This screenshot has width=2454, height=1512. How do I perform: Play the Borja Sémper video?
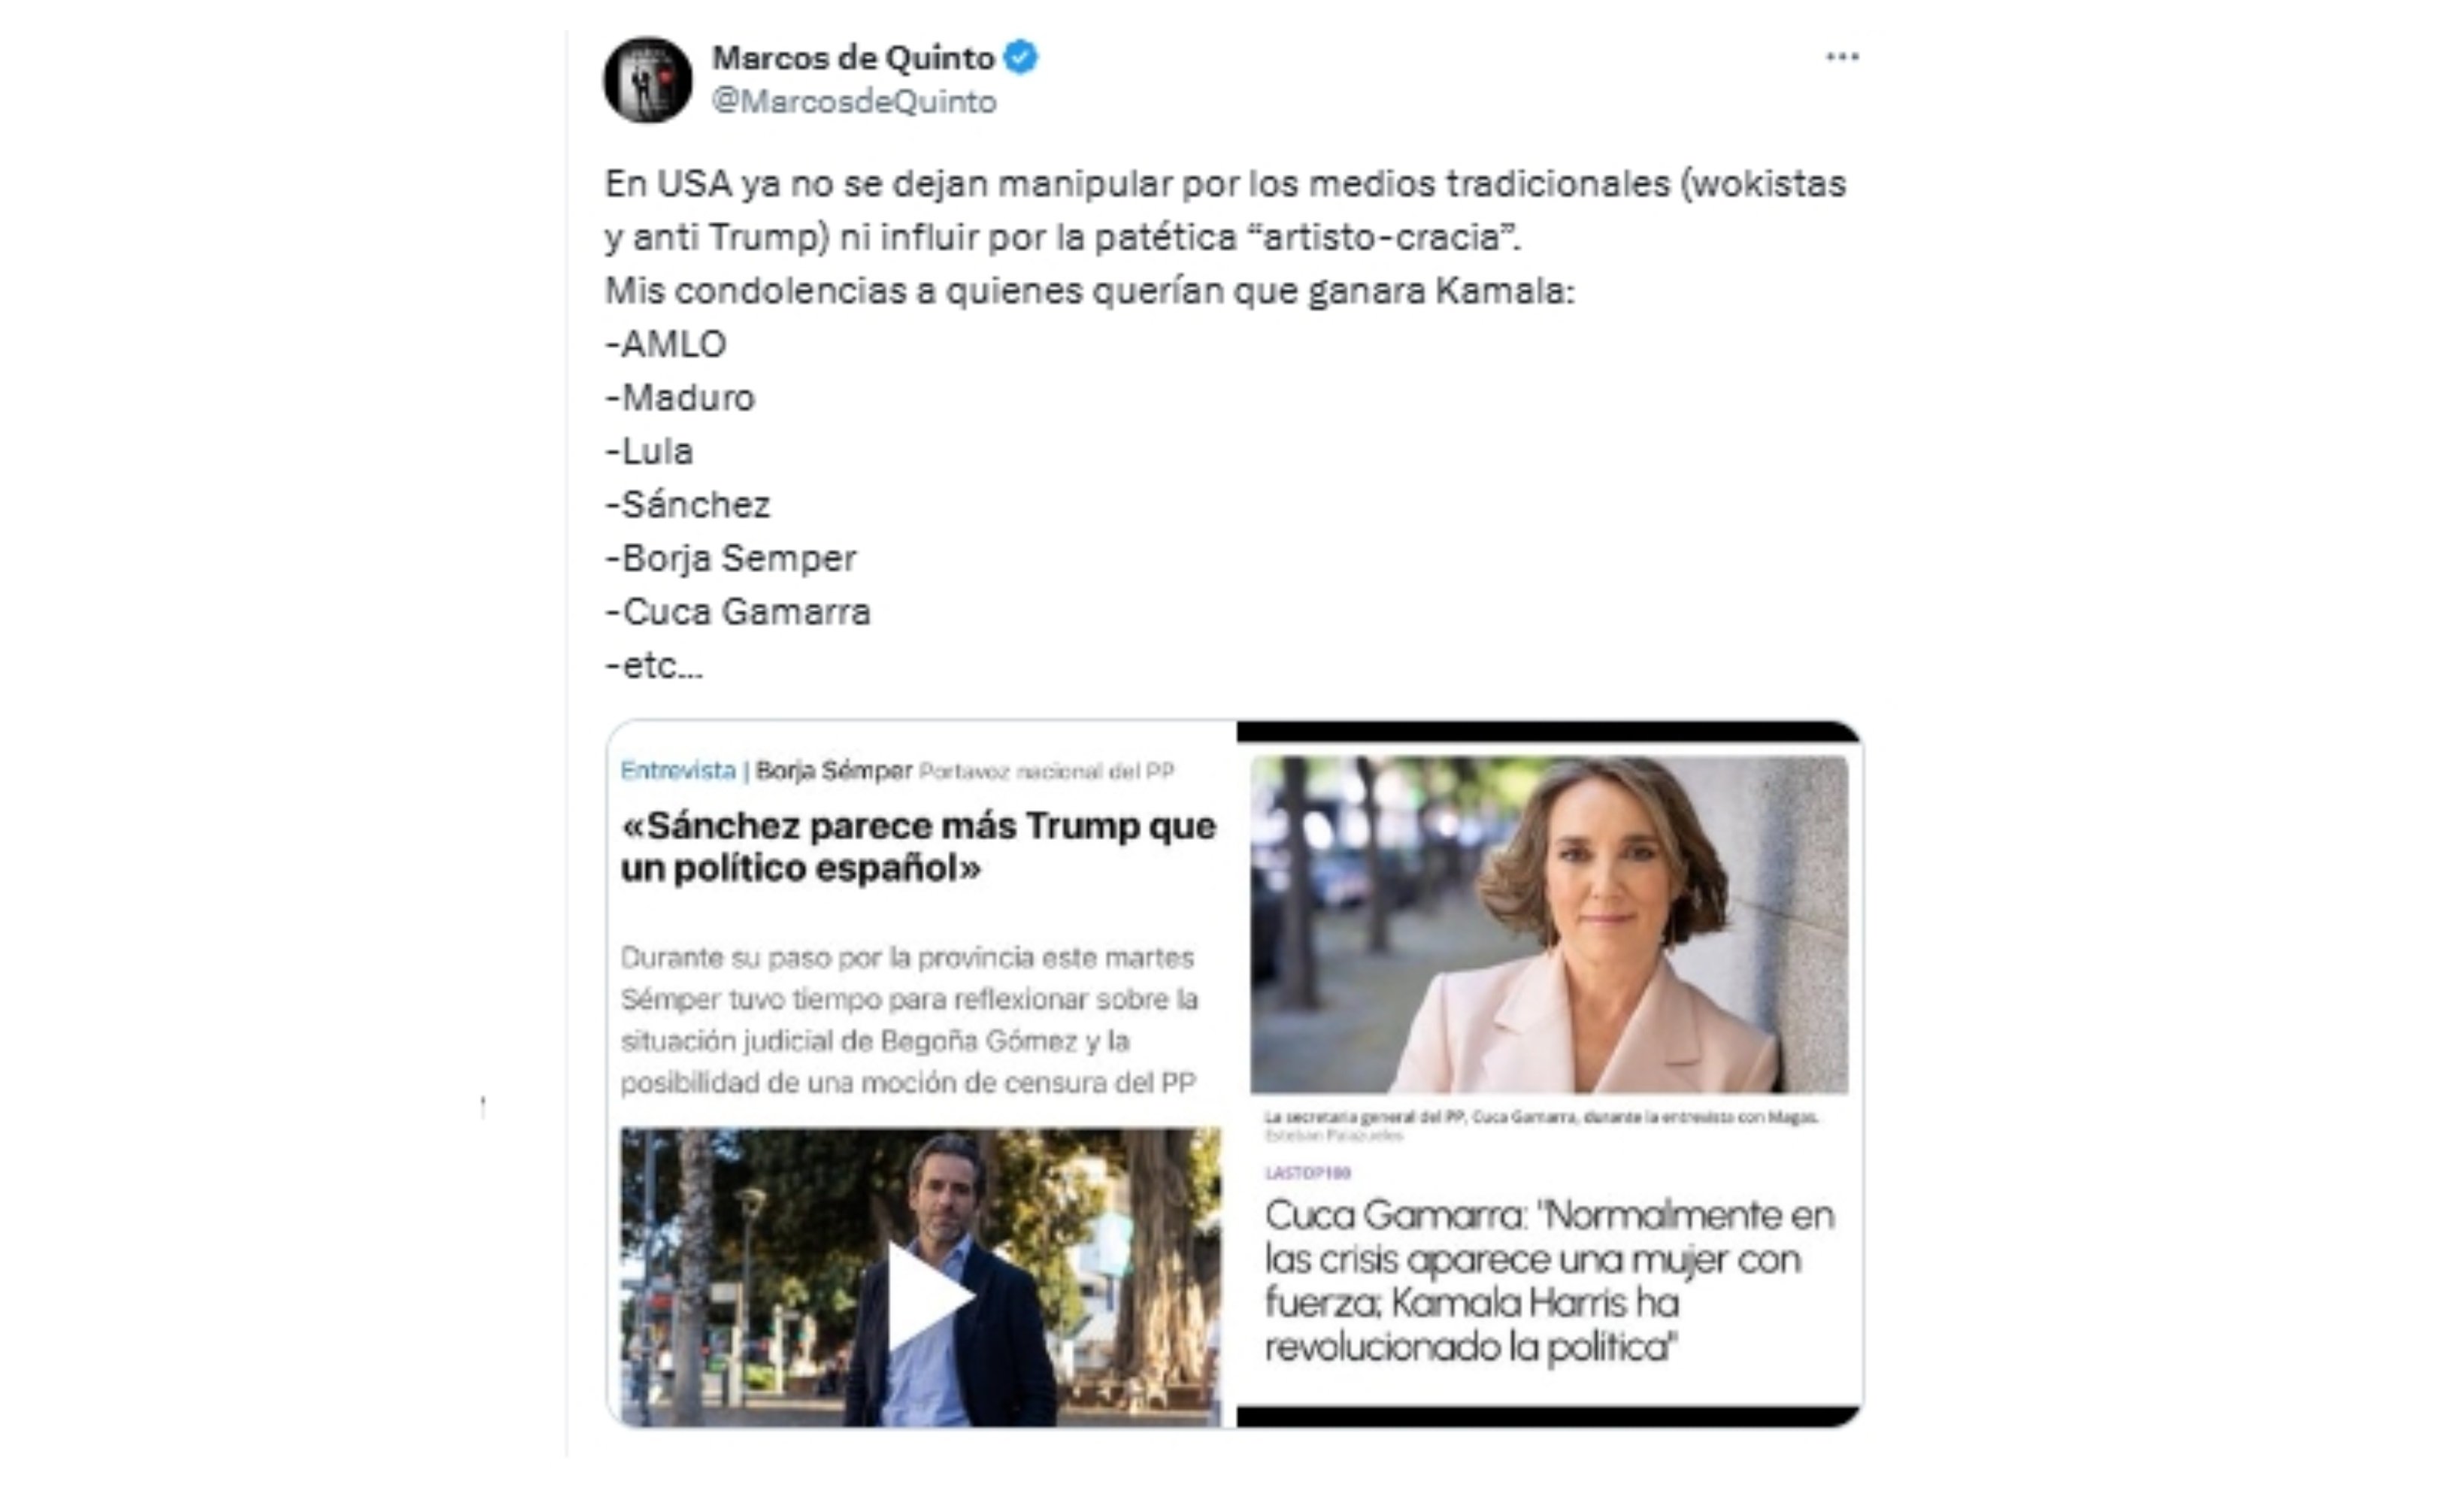pos(927,1296)
